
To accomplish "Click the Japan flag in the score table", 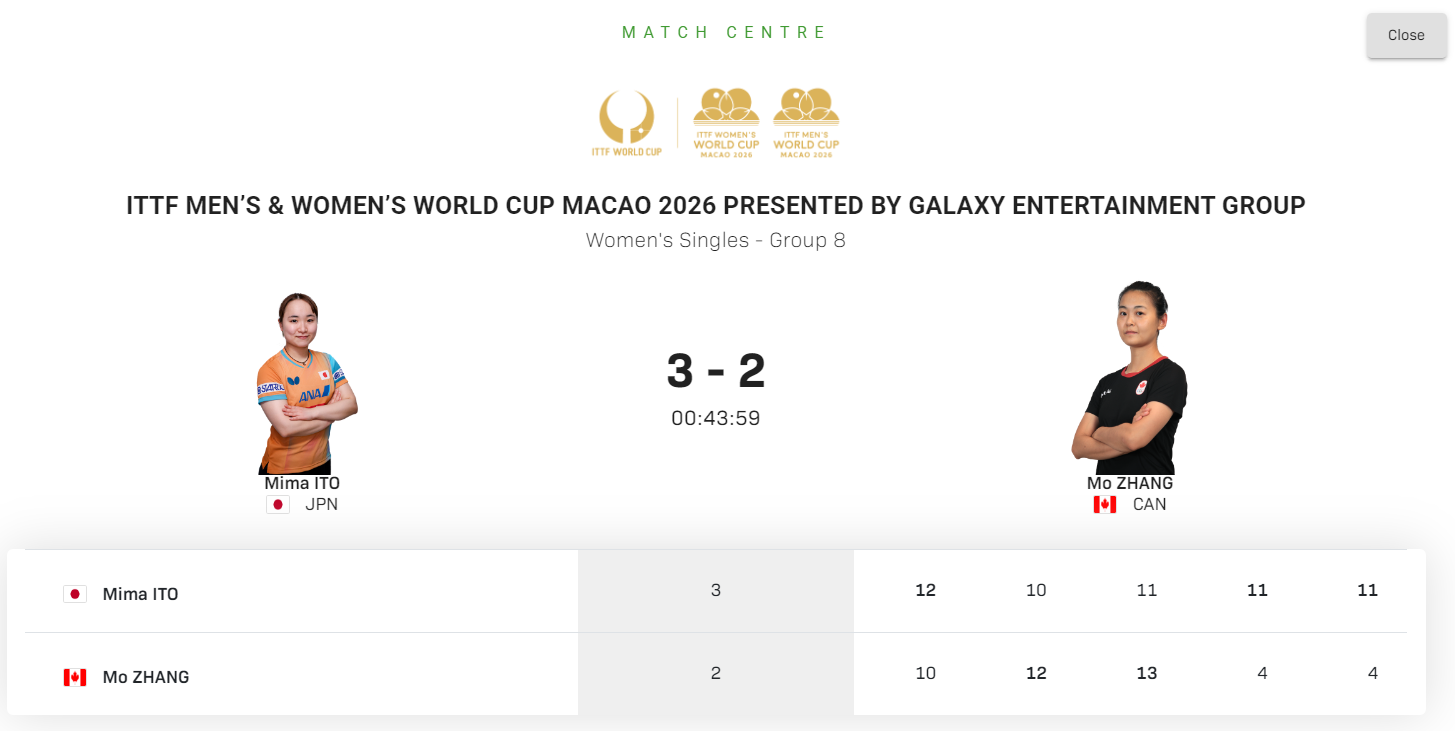I will 75,594.
